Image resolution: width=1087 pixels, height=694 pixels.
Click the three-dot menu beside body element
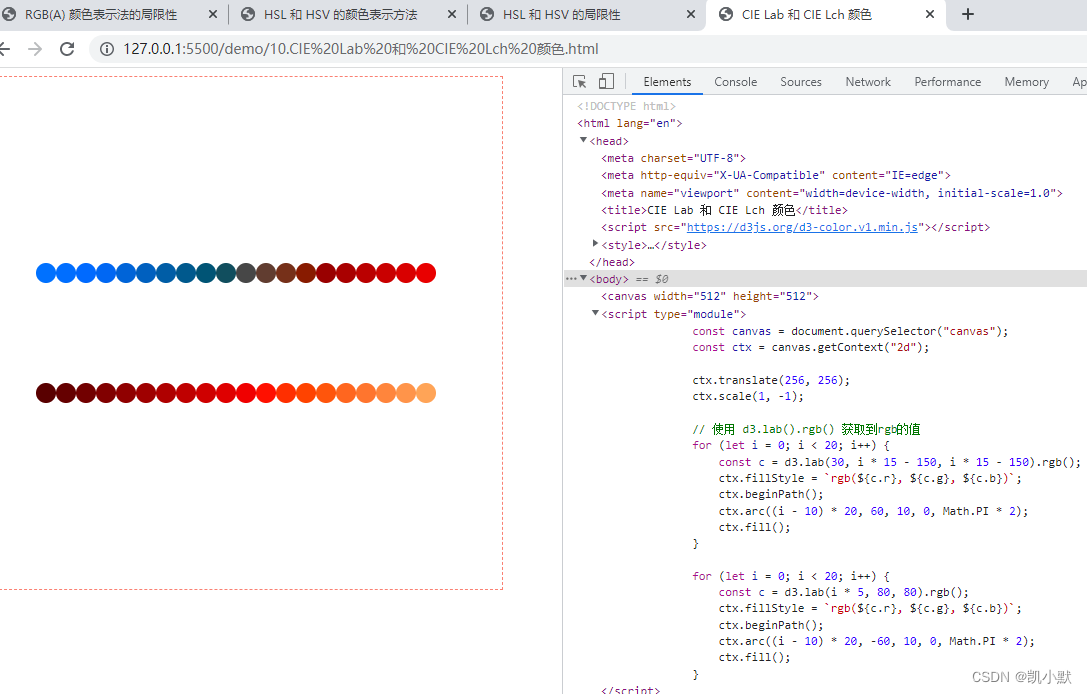point(571,279)
